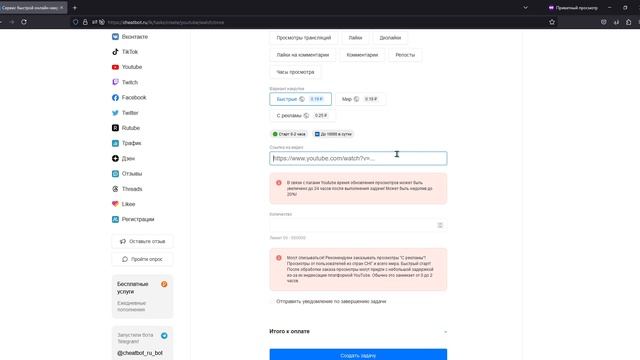
Task: Switch to the Комментарии tab
Action: [362, 55]
